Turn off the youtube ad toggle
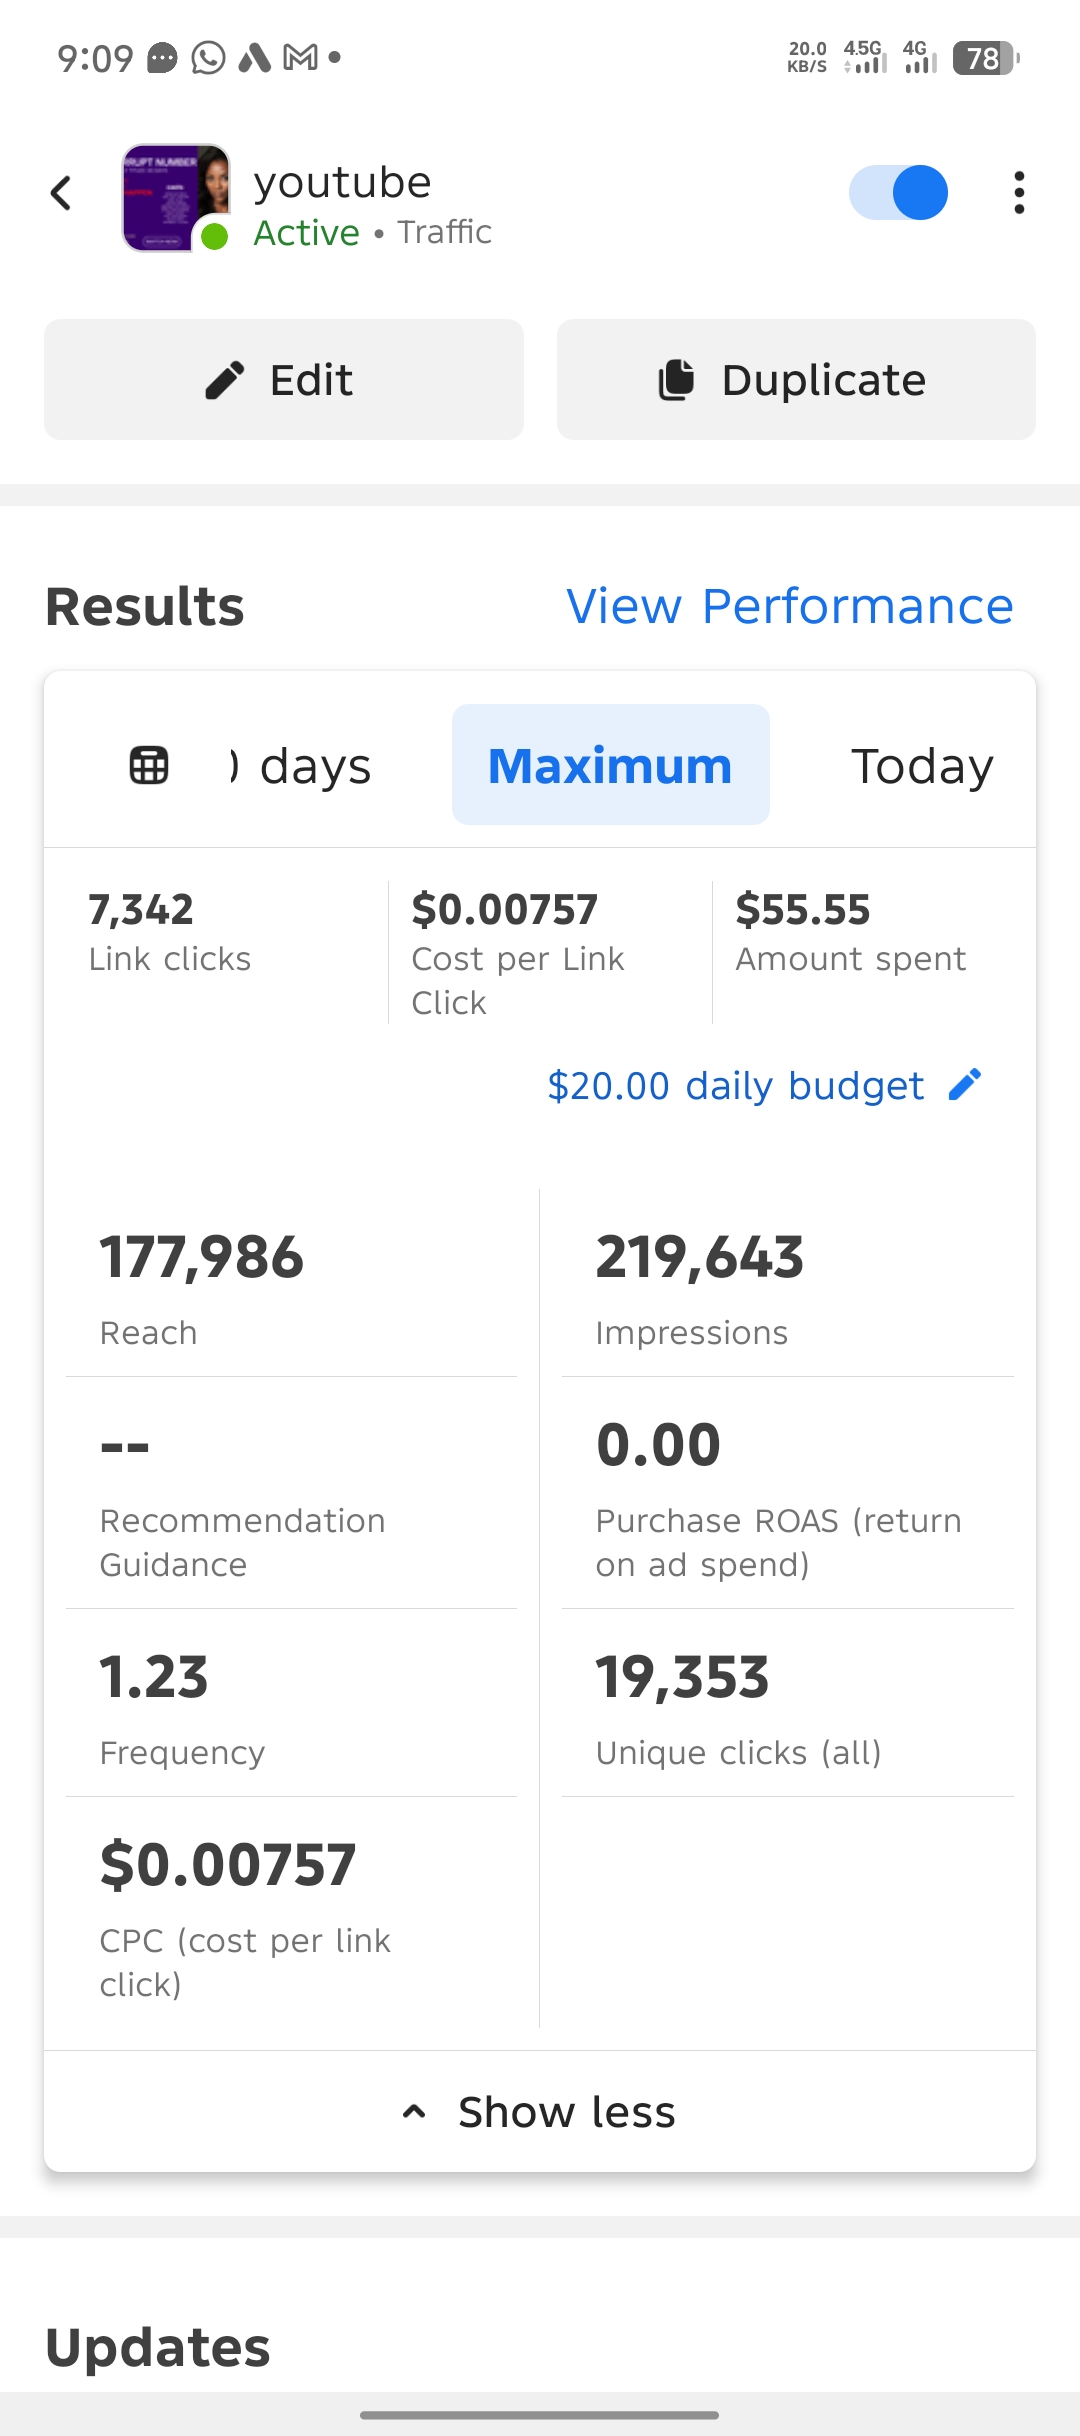 (x=898, y=193)
